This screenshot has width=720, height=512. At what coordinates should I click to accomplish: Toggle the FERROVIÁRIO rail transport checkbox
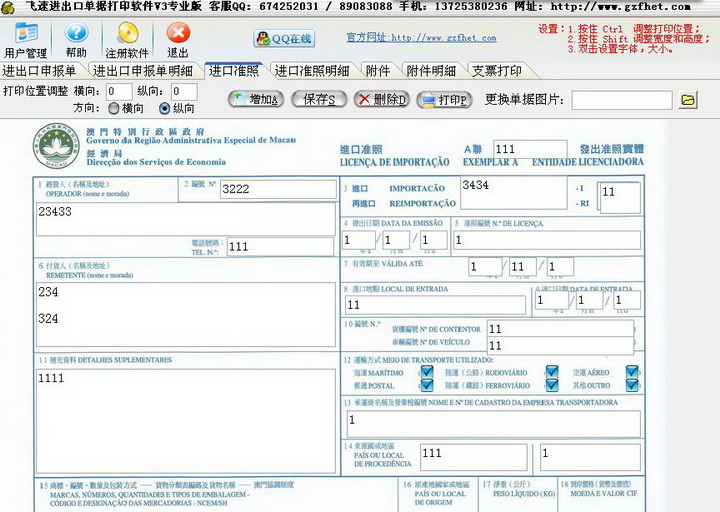(551, 385)
